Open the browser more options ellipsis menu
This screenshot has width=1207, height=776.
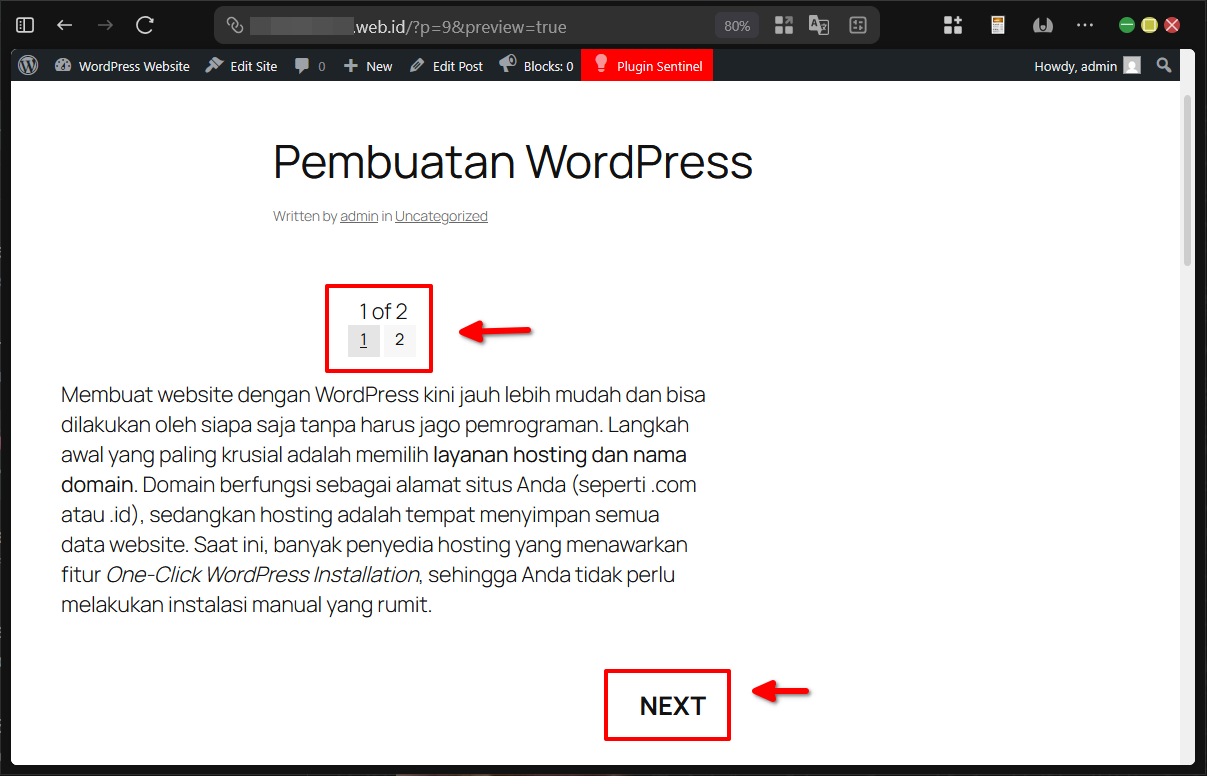coord(1085,25)
